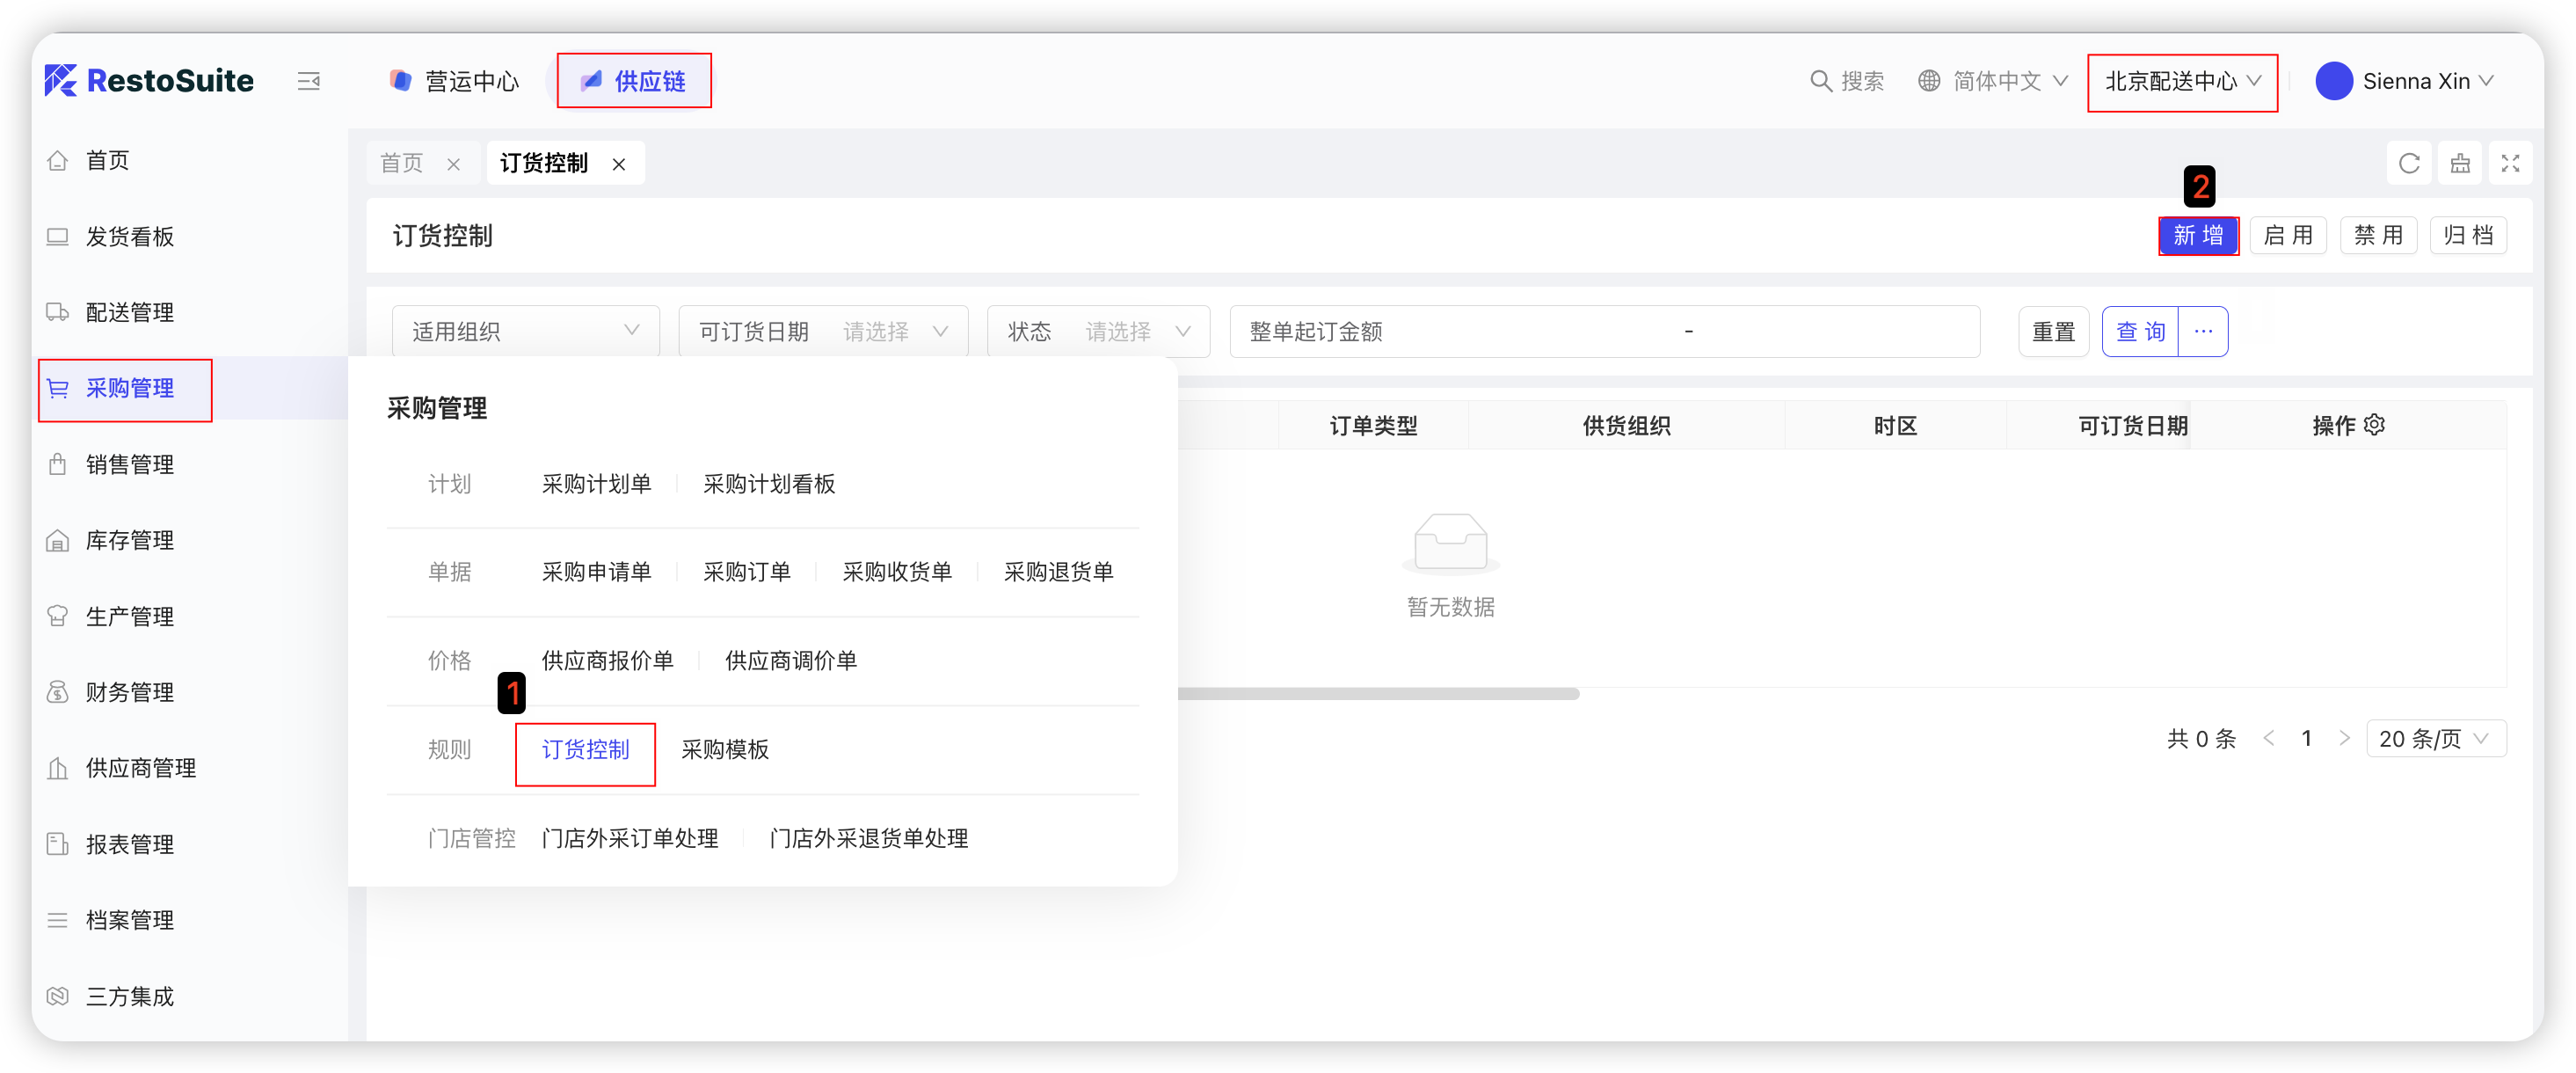Close the 订货控制 tab

[619, 164]
